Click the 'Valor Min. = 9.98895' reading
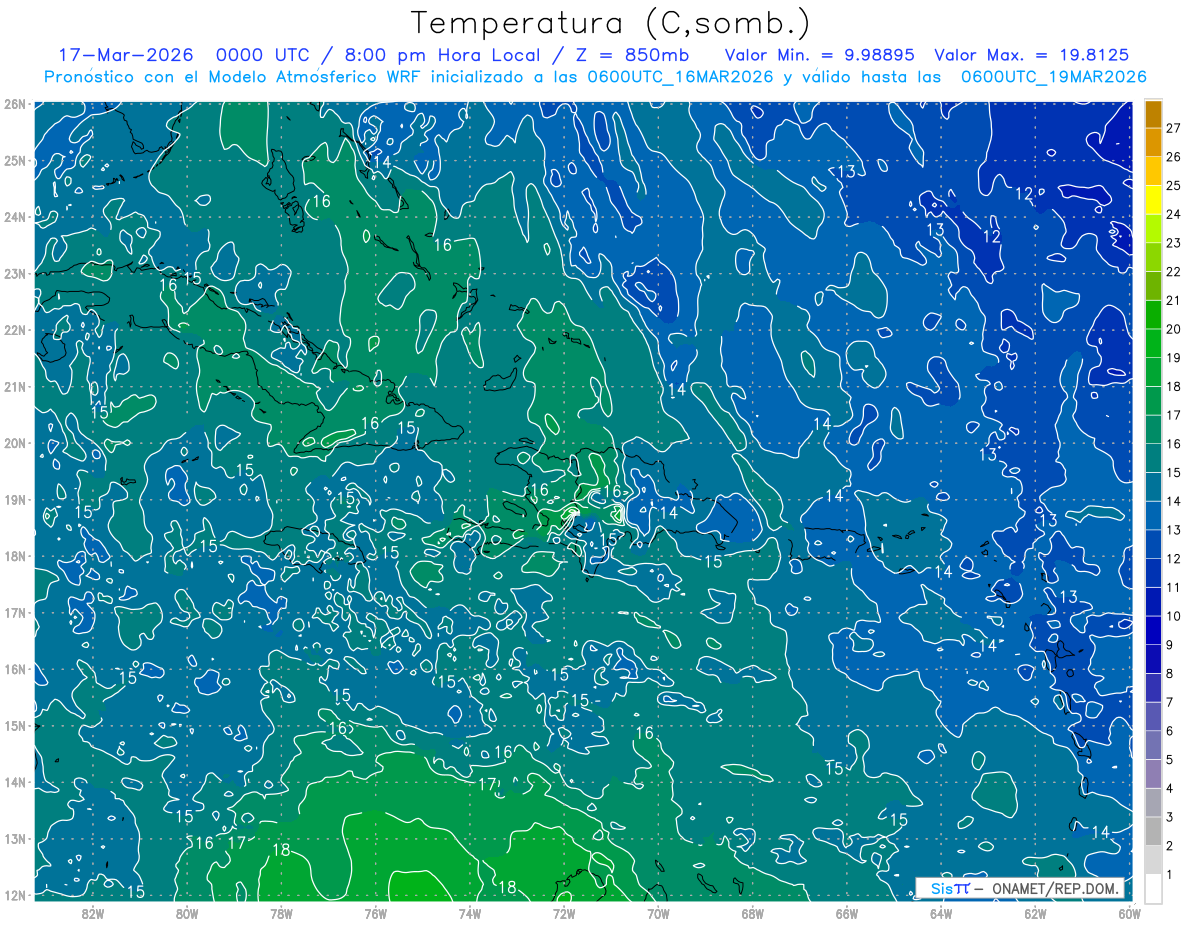Viewport: 1200px width, 927px height. 820,55
